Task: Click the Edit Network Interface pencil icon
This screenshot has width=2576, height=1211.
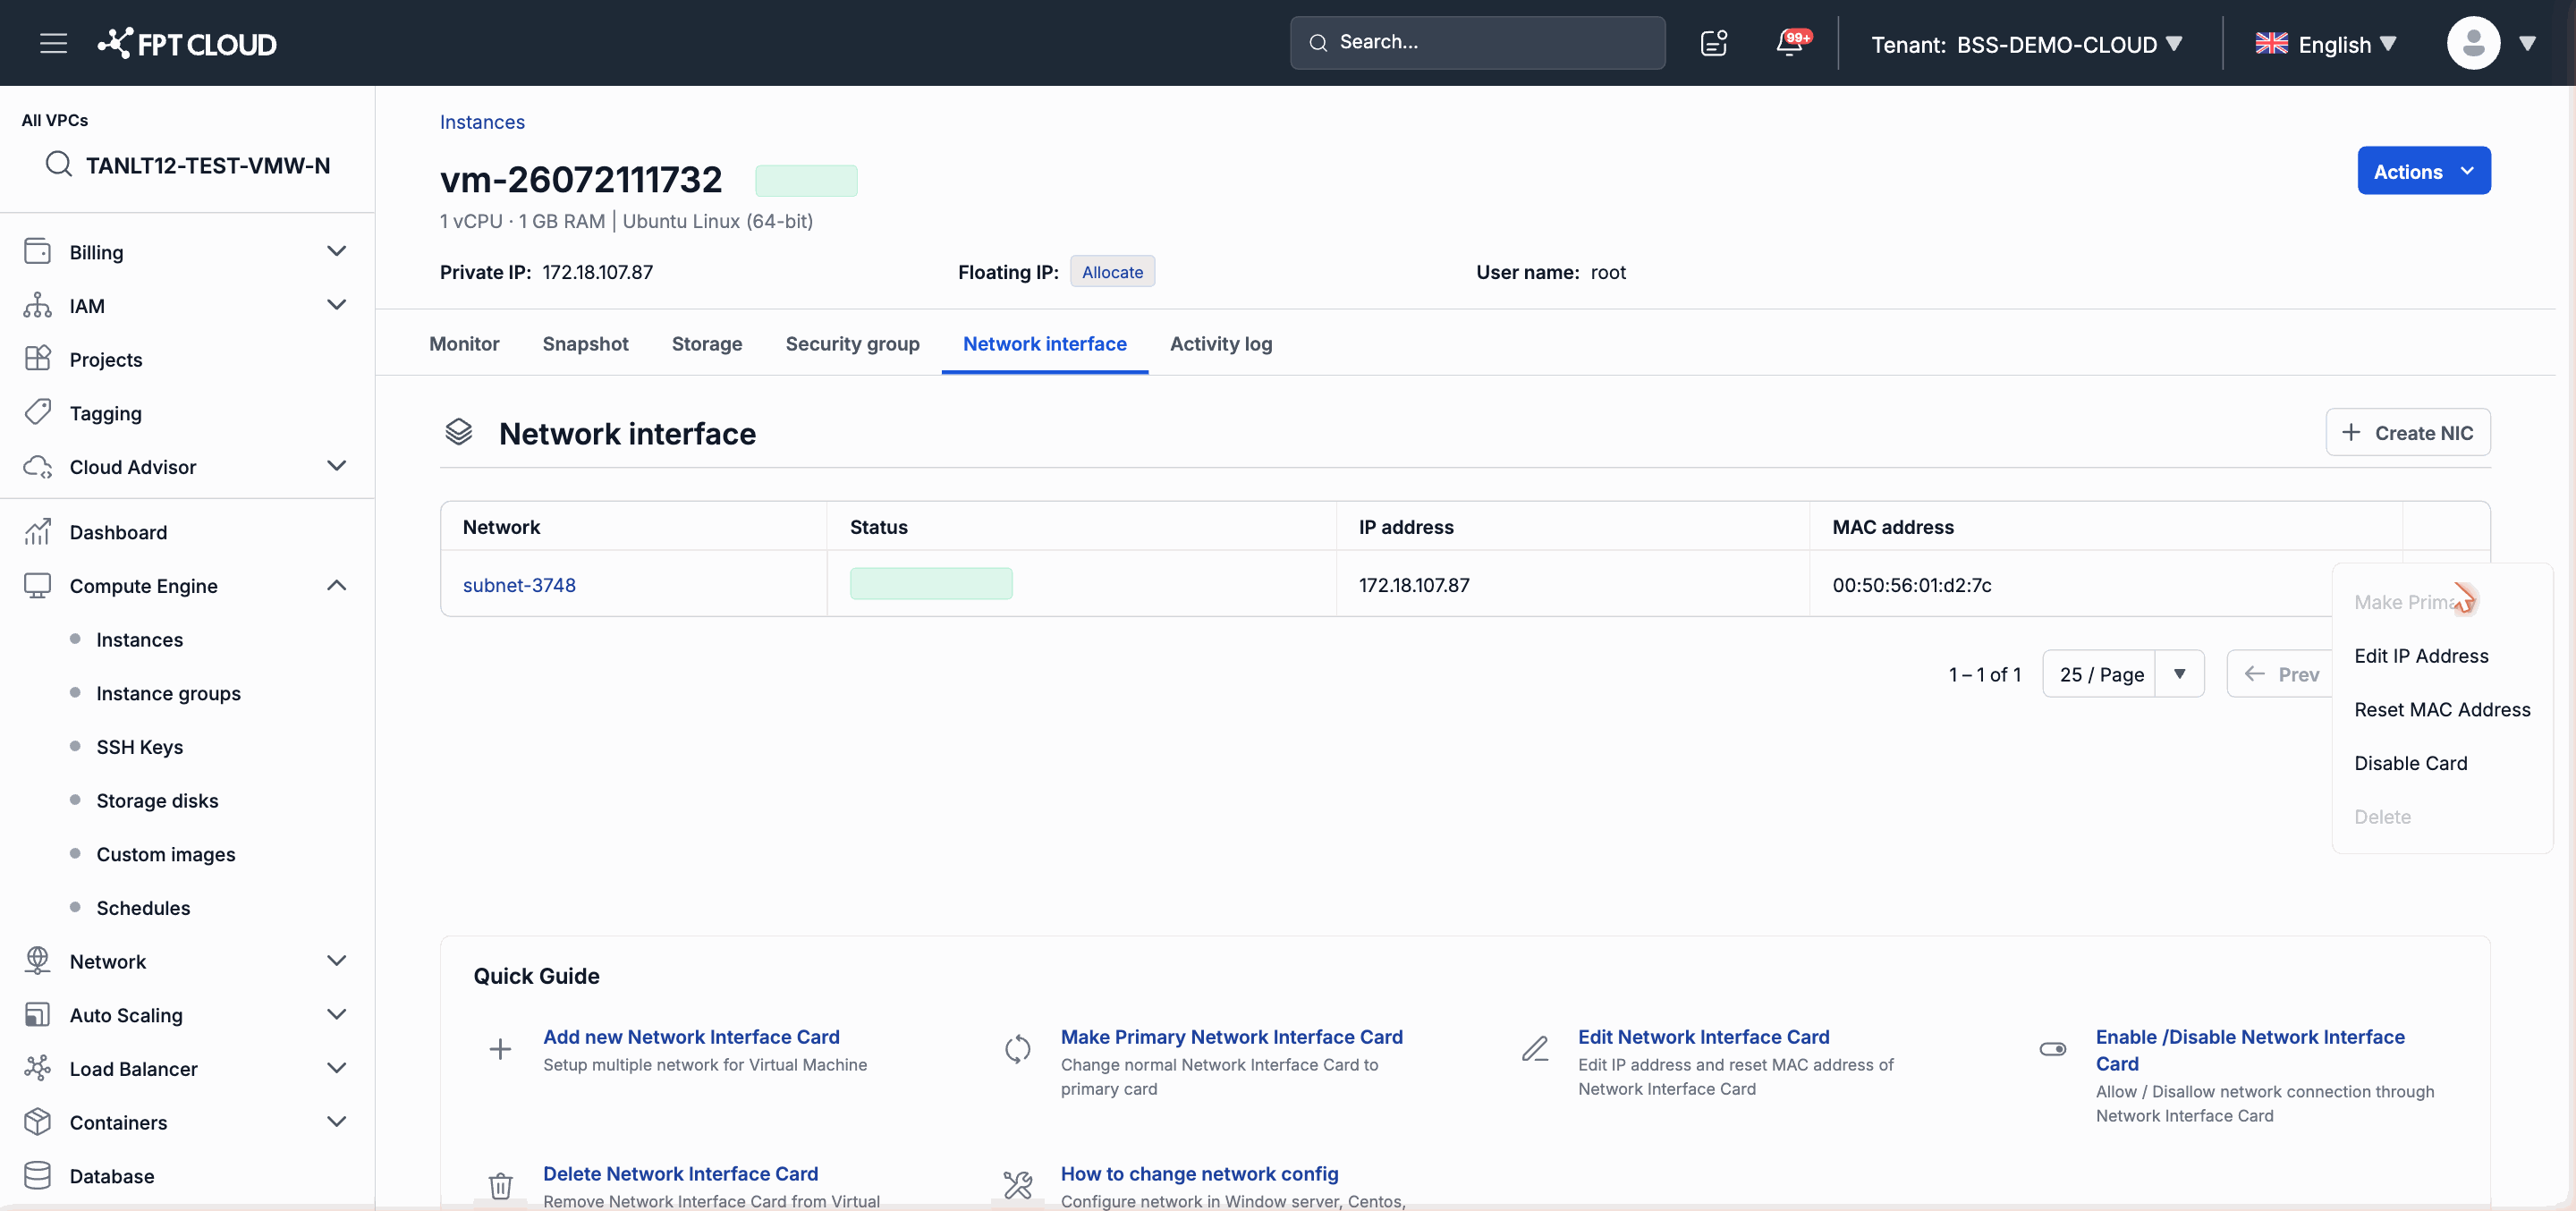Action: point(1535,1048)
